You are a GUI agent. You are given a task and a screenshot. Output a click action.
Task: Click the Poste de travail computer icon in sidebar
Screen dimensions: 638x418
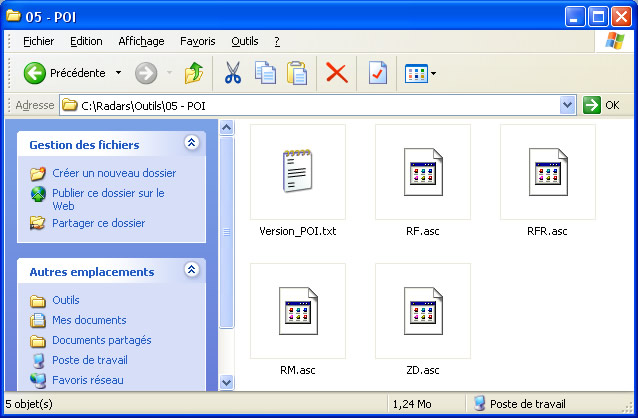(x=38, y=361)
